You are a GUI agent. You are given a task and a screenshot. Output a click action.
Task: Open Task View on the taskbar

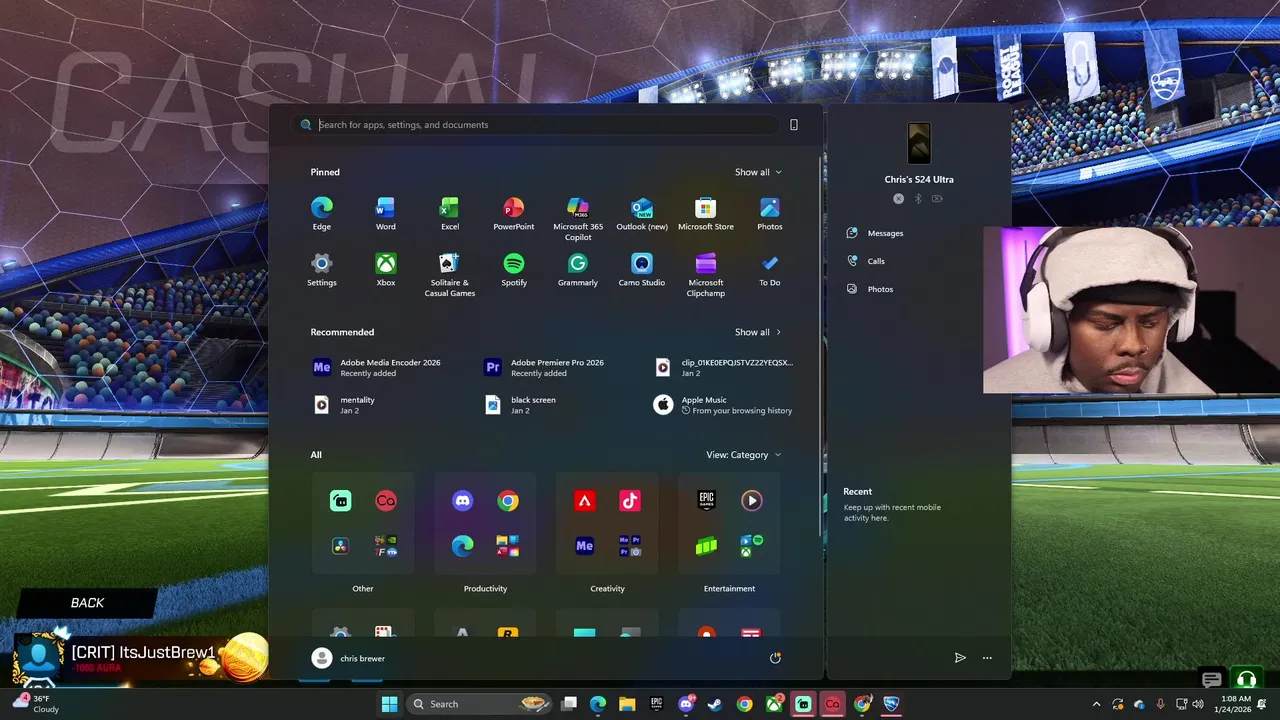[569, 704]
